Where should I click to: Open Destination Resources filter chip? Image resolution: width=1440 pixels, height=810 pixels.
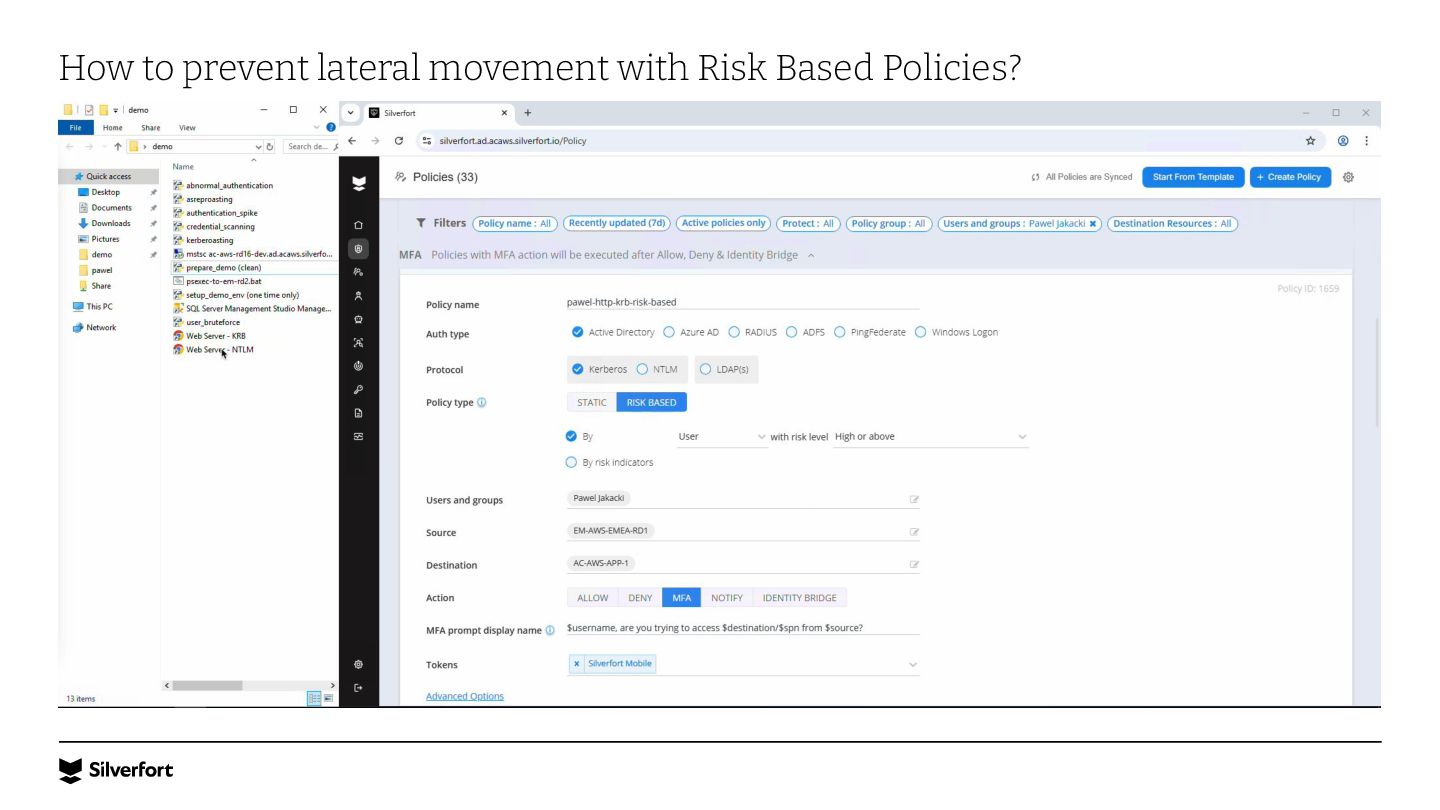[1172, 224]
